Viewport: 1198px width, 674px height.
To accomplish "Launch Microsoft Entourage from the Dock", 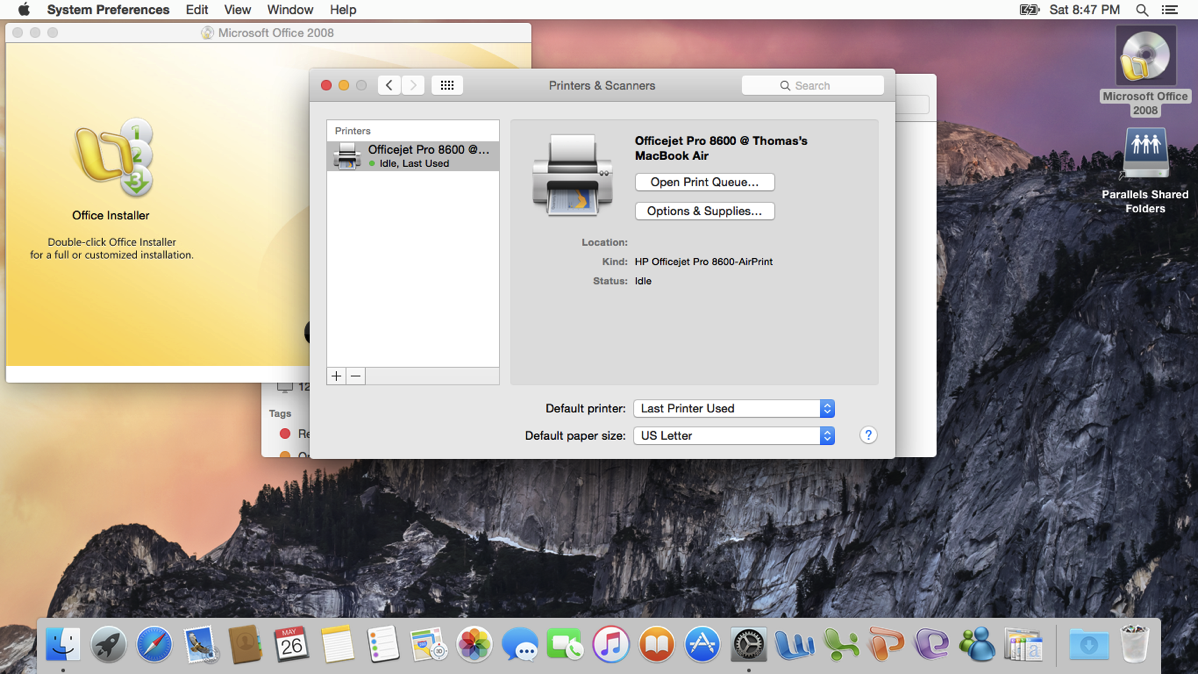I will (932, 644).
